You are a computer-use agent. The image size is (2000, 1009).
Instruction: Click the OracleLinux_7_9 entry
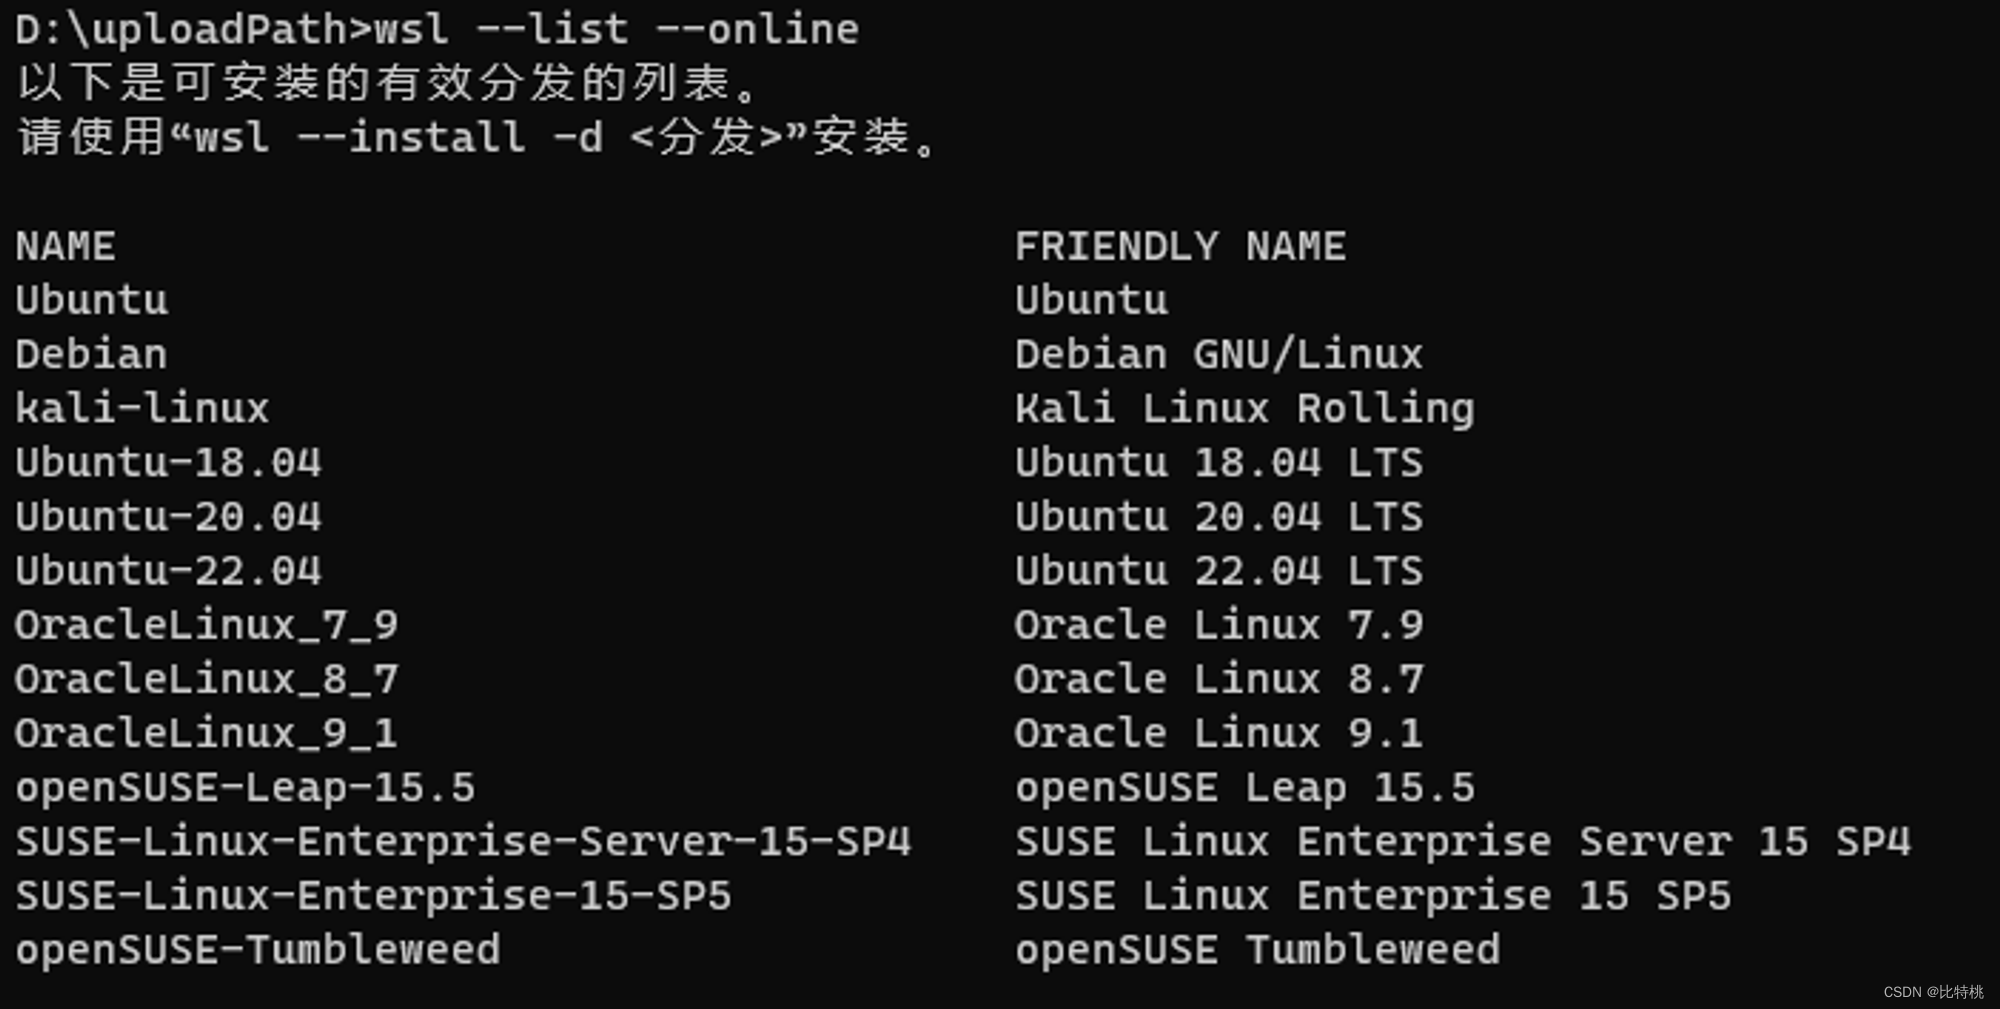tap(207, 625)
